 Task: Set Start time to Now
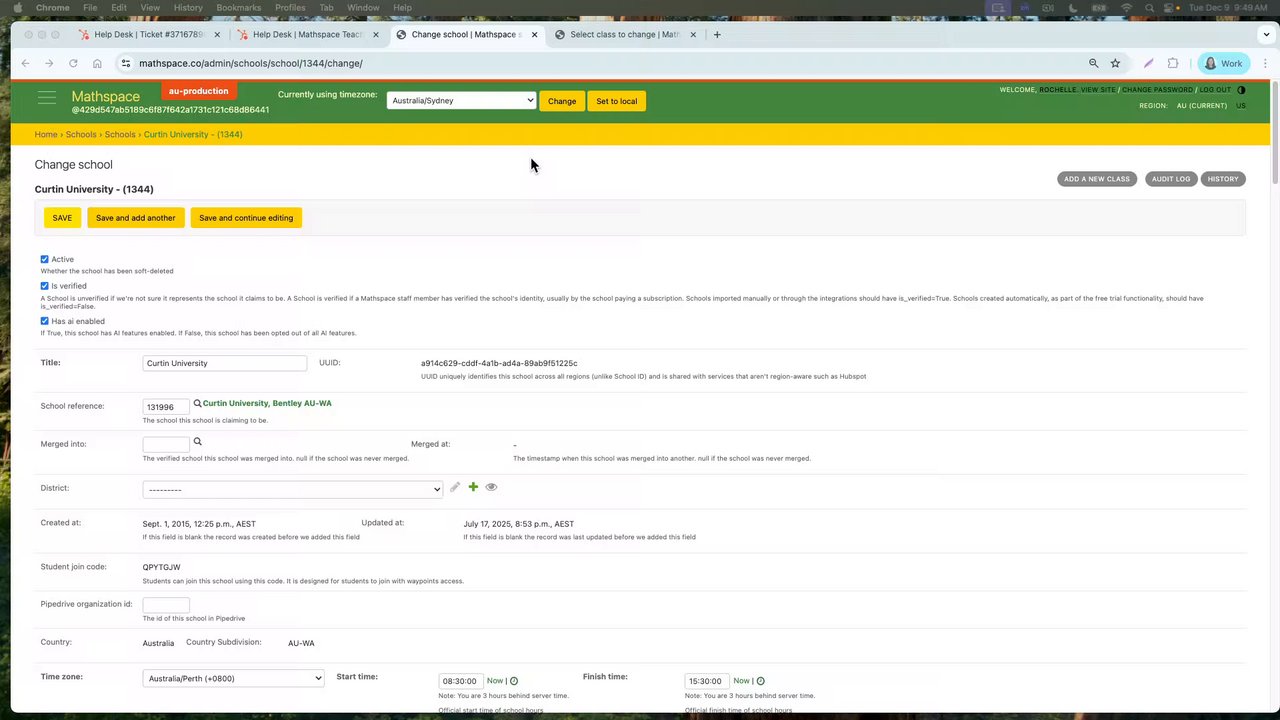pyautogui.click(x=495, y=681)
